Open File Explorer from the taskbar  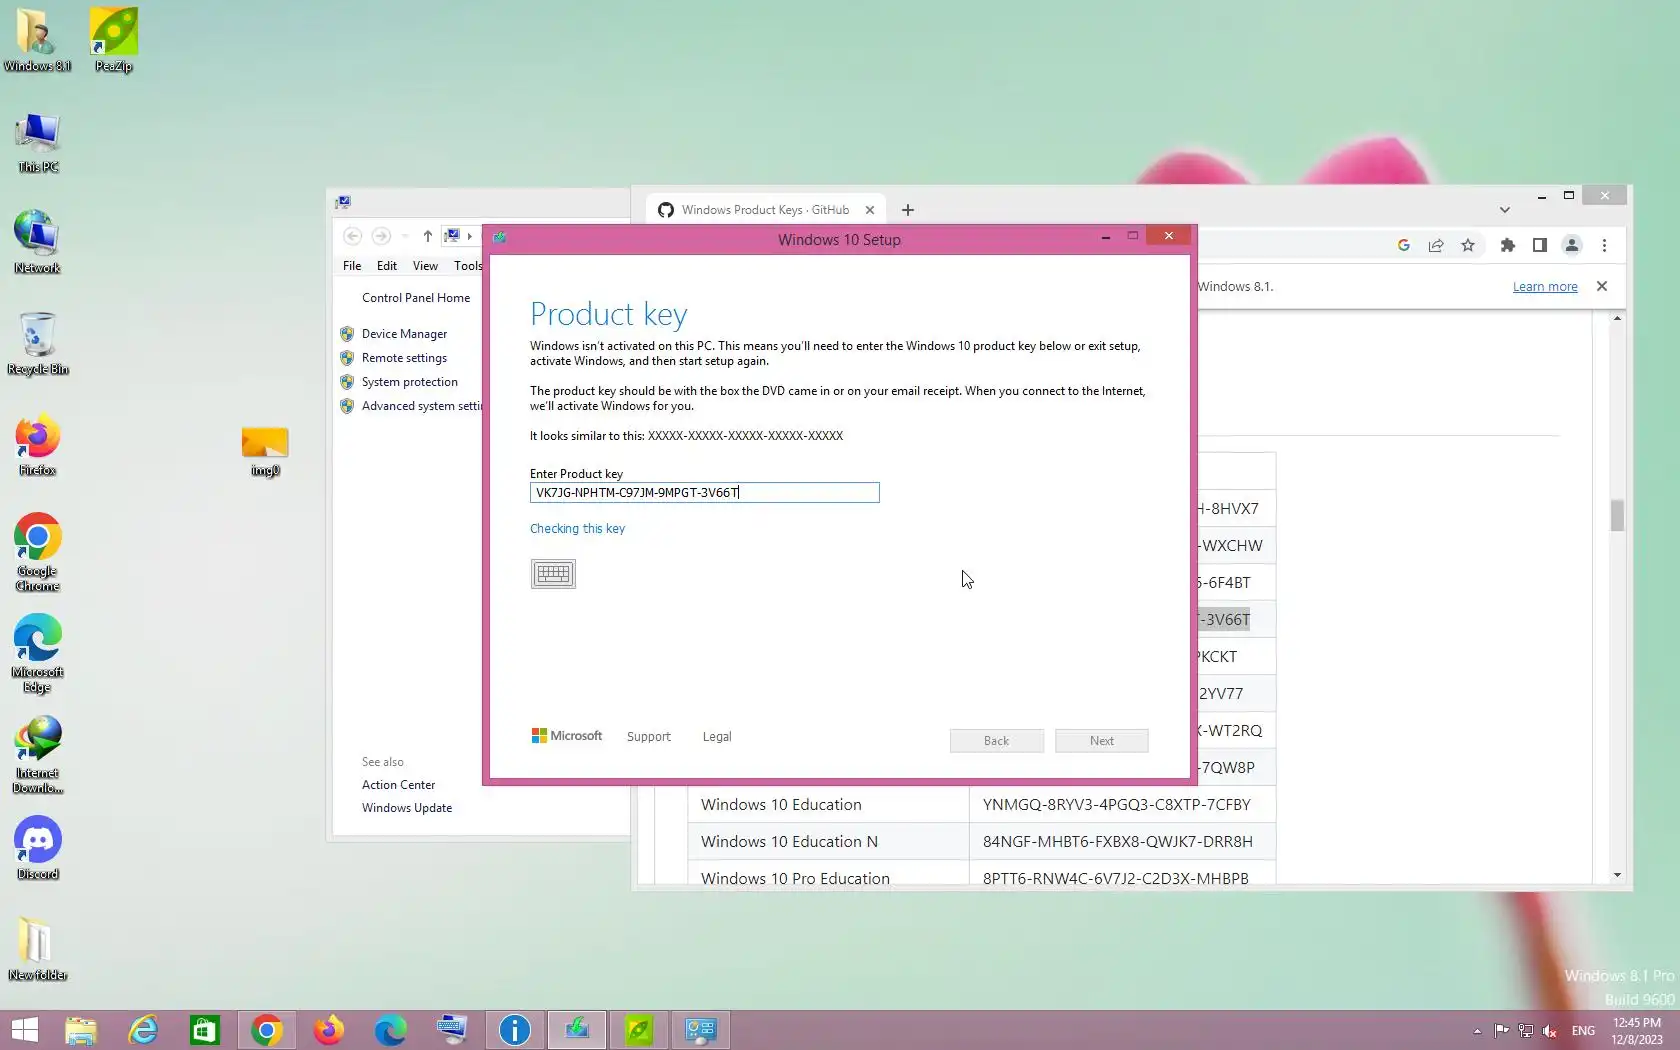pyautogui.click(x=81, y=1030)
